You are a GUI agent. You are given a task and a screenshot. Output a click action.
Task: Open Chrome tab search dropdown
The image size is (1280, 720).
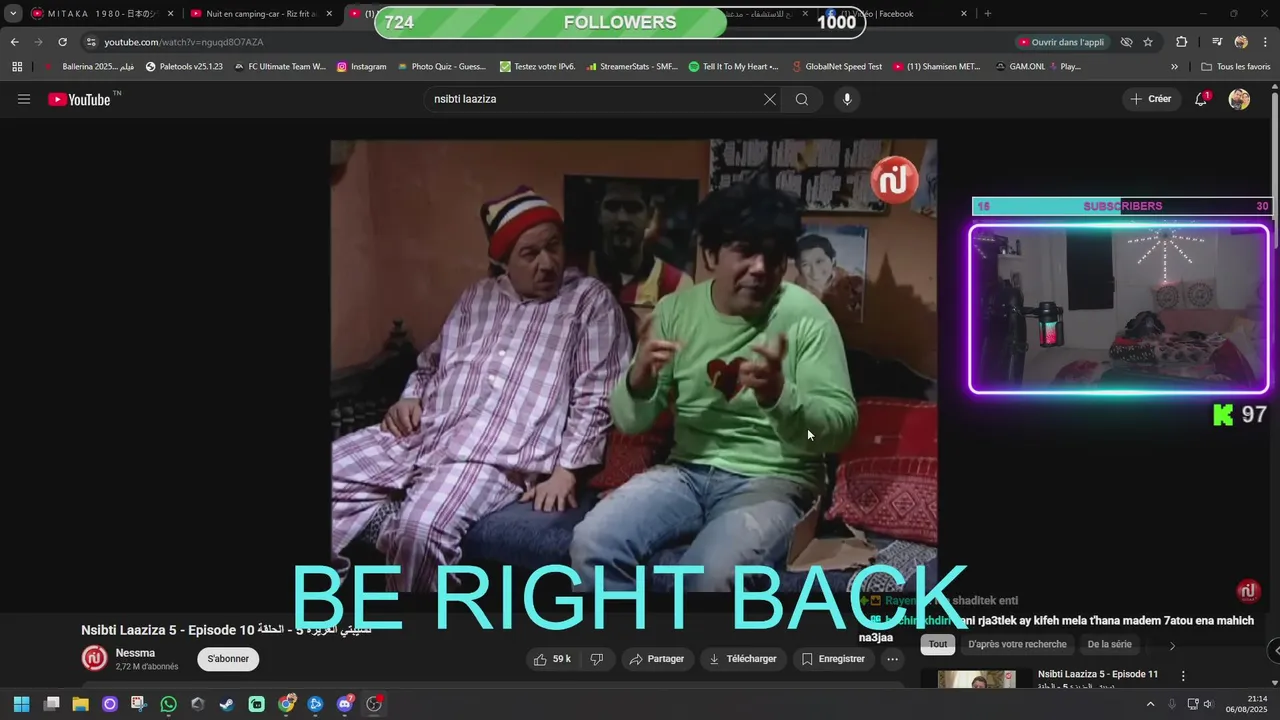coord(13,14)
